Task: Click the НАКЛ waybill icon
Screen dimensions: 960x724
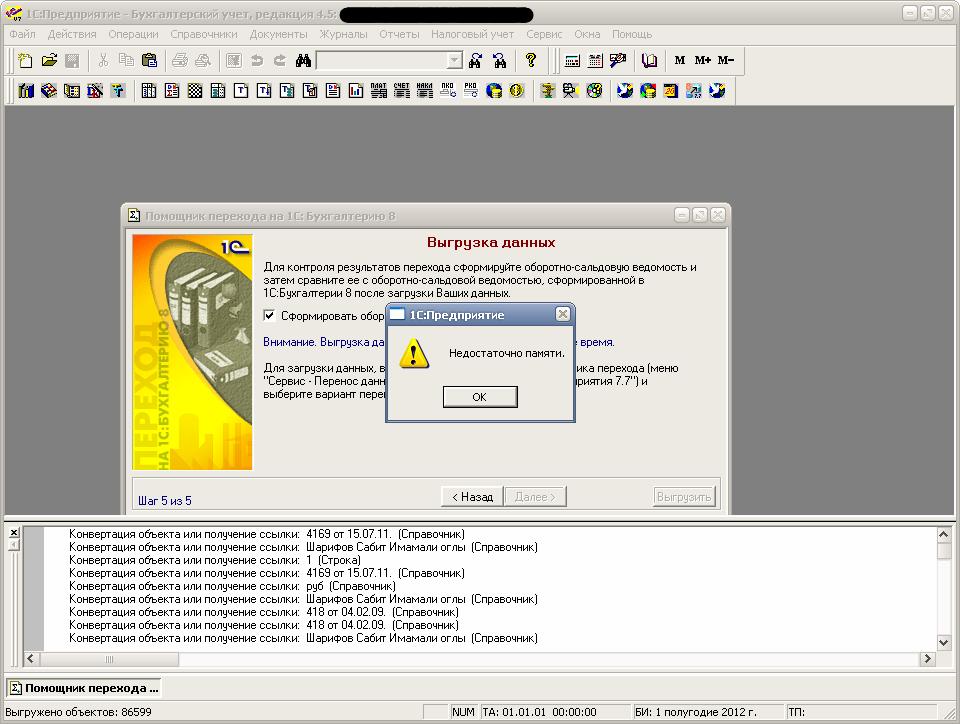Action: click(424, 91)
